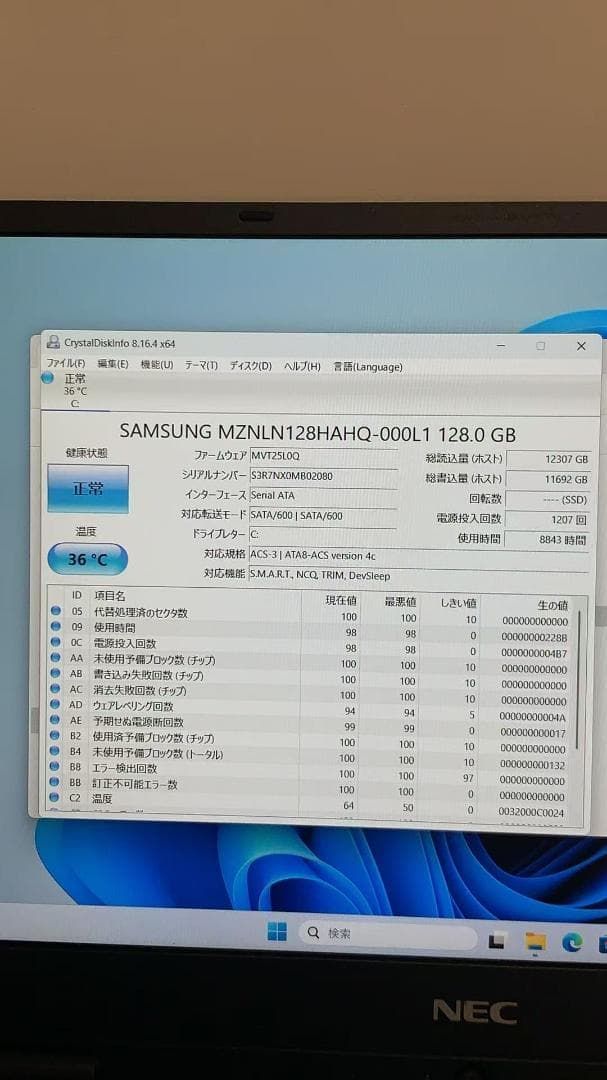Click the status dot for row C2
Image resolution: width=607 pixels, height=1080 pixels.
56,797
